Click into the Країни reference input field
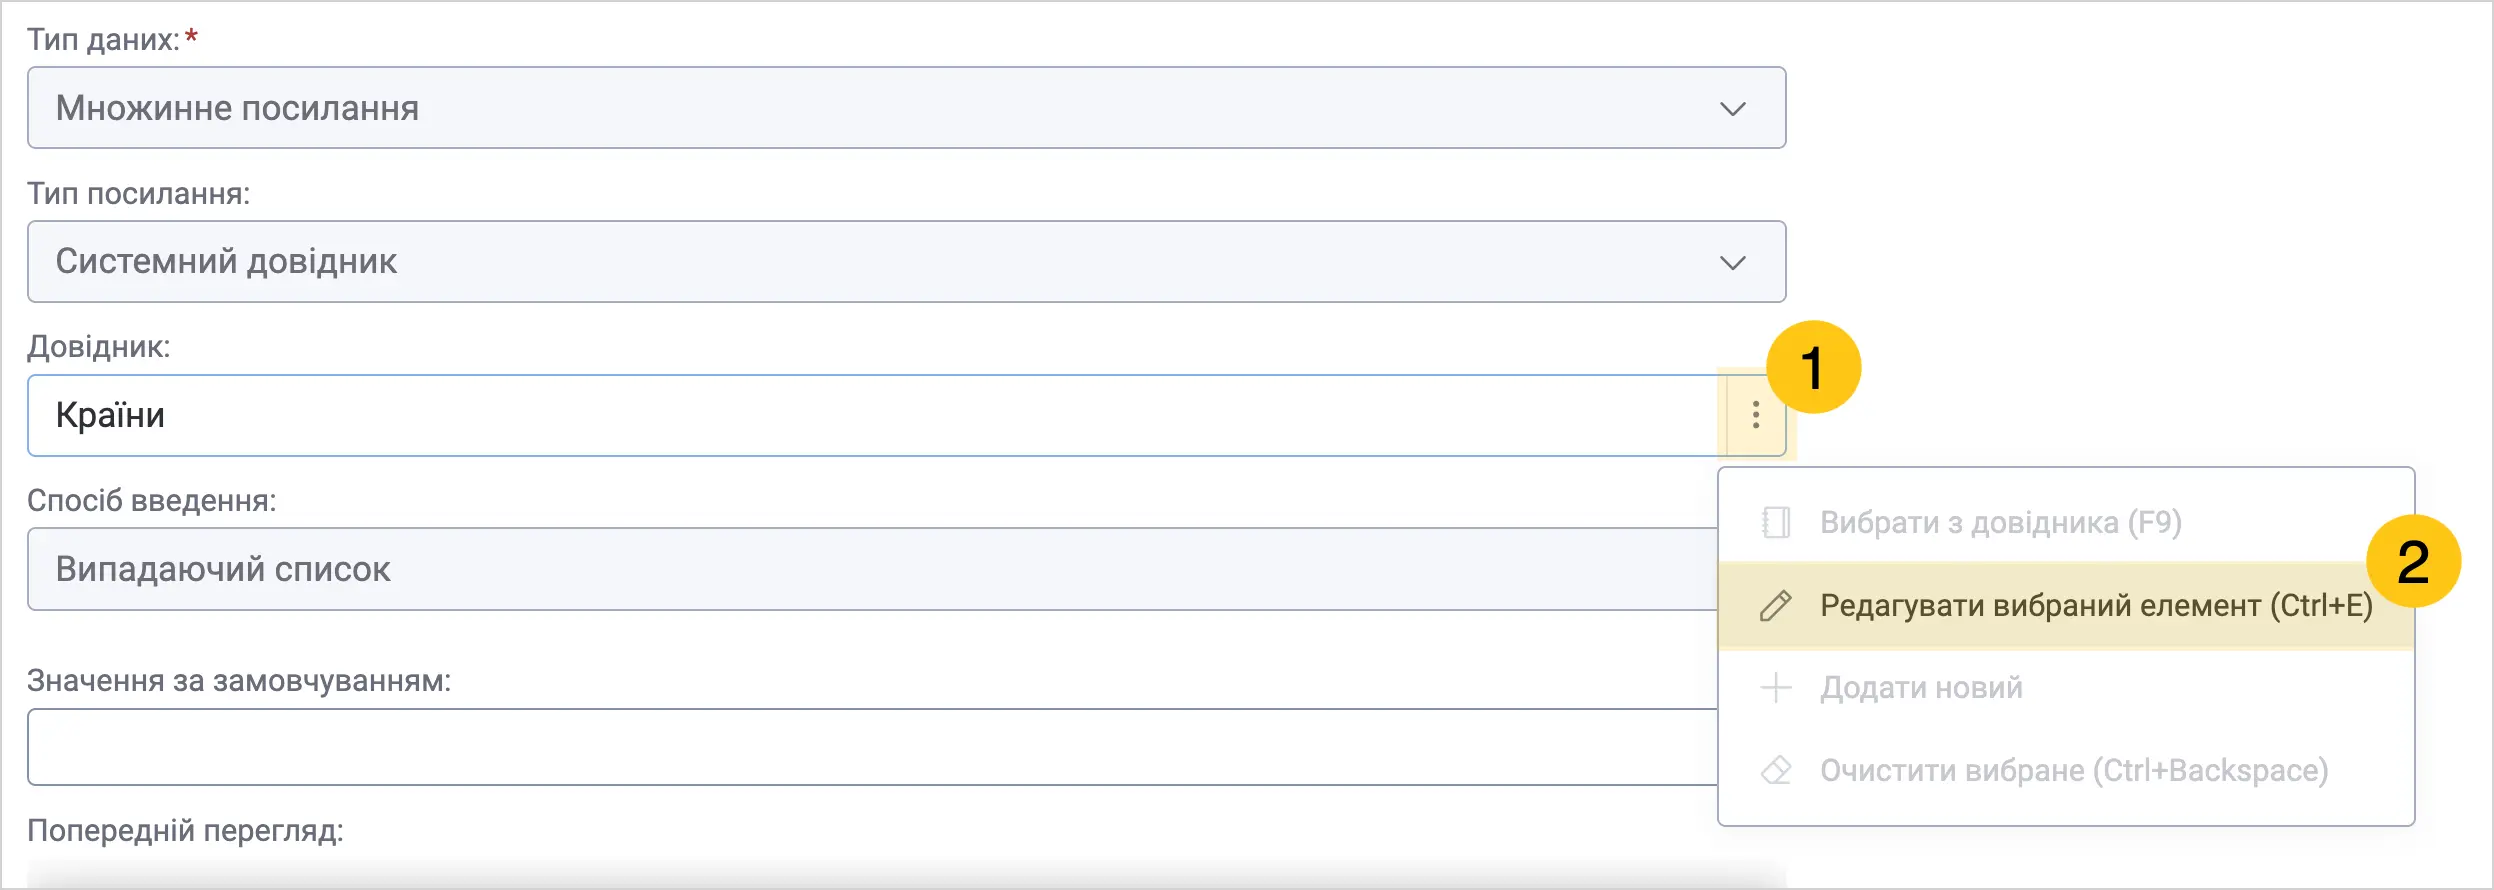This screenshot has height=890, width=2494. 876,415
